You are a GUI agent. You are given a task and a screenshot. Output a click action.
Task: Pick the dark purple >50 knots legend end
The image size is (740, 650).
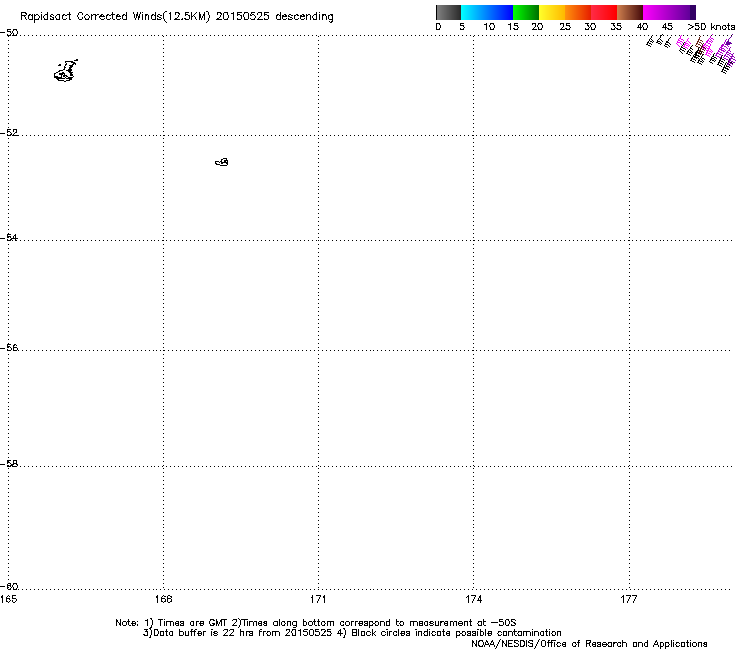(x=693, y=12)
